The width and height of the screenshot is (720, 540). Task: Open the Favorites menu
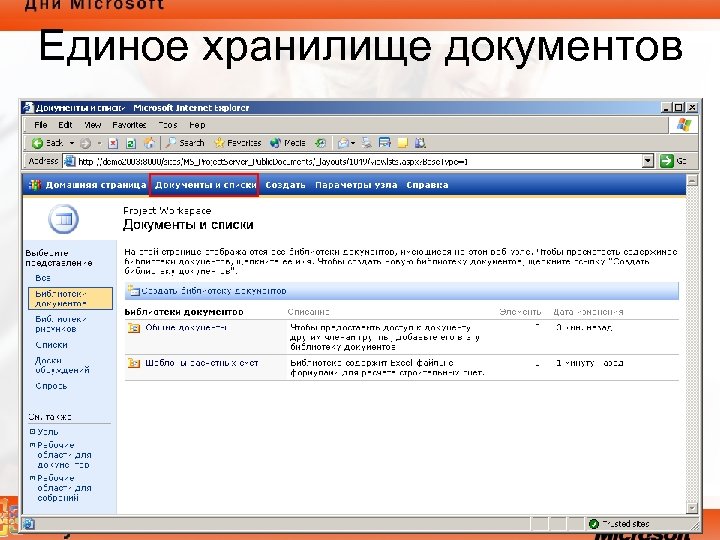click(x=129, y=125)
